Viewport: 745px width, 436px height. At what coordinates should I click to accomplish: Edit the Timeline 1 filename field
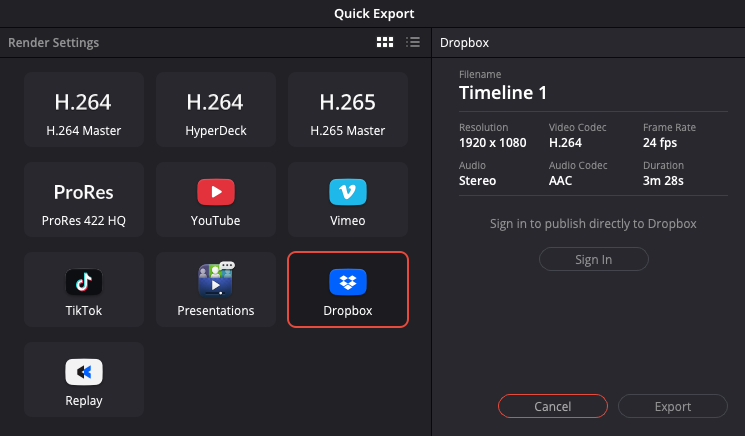503,94
